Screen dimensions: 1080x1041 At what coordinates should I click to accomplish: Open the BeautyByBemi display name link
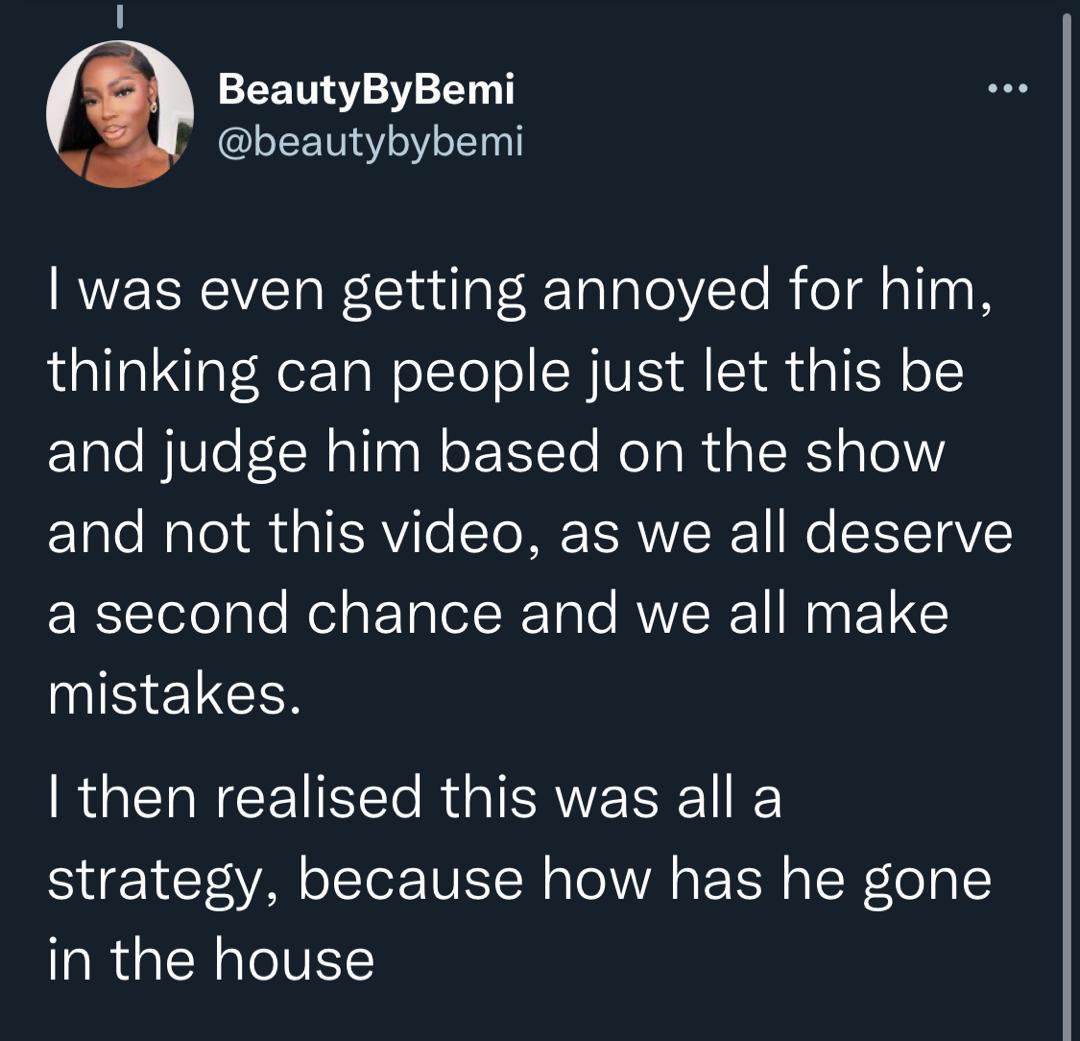click(x=366, y=91)
